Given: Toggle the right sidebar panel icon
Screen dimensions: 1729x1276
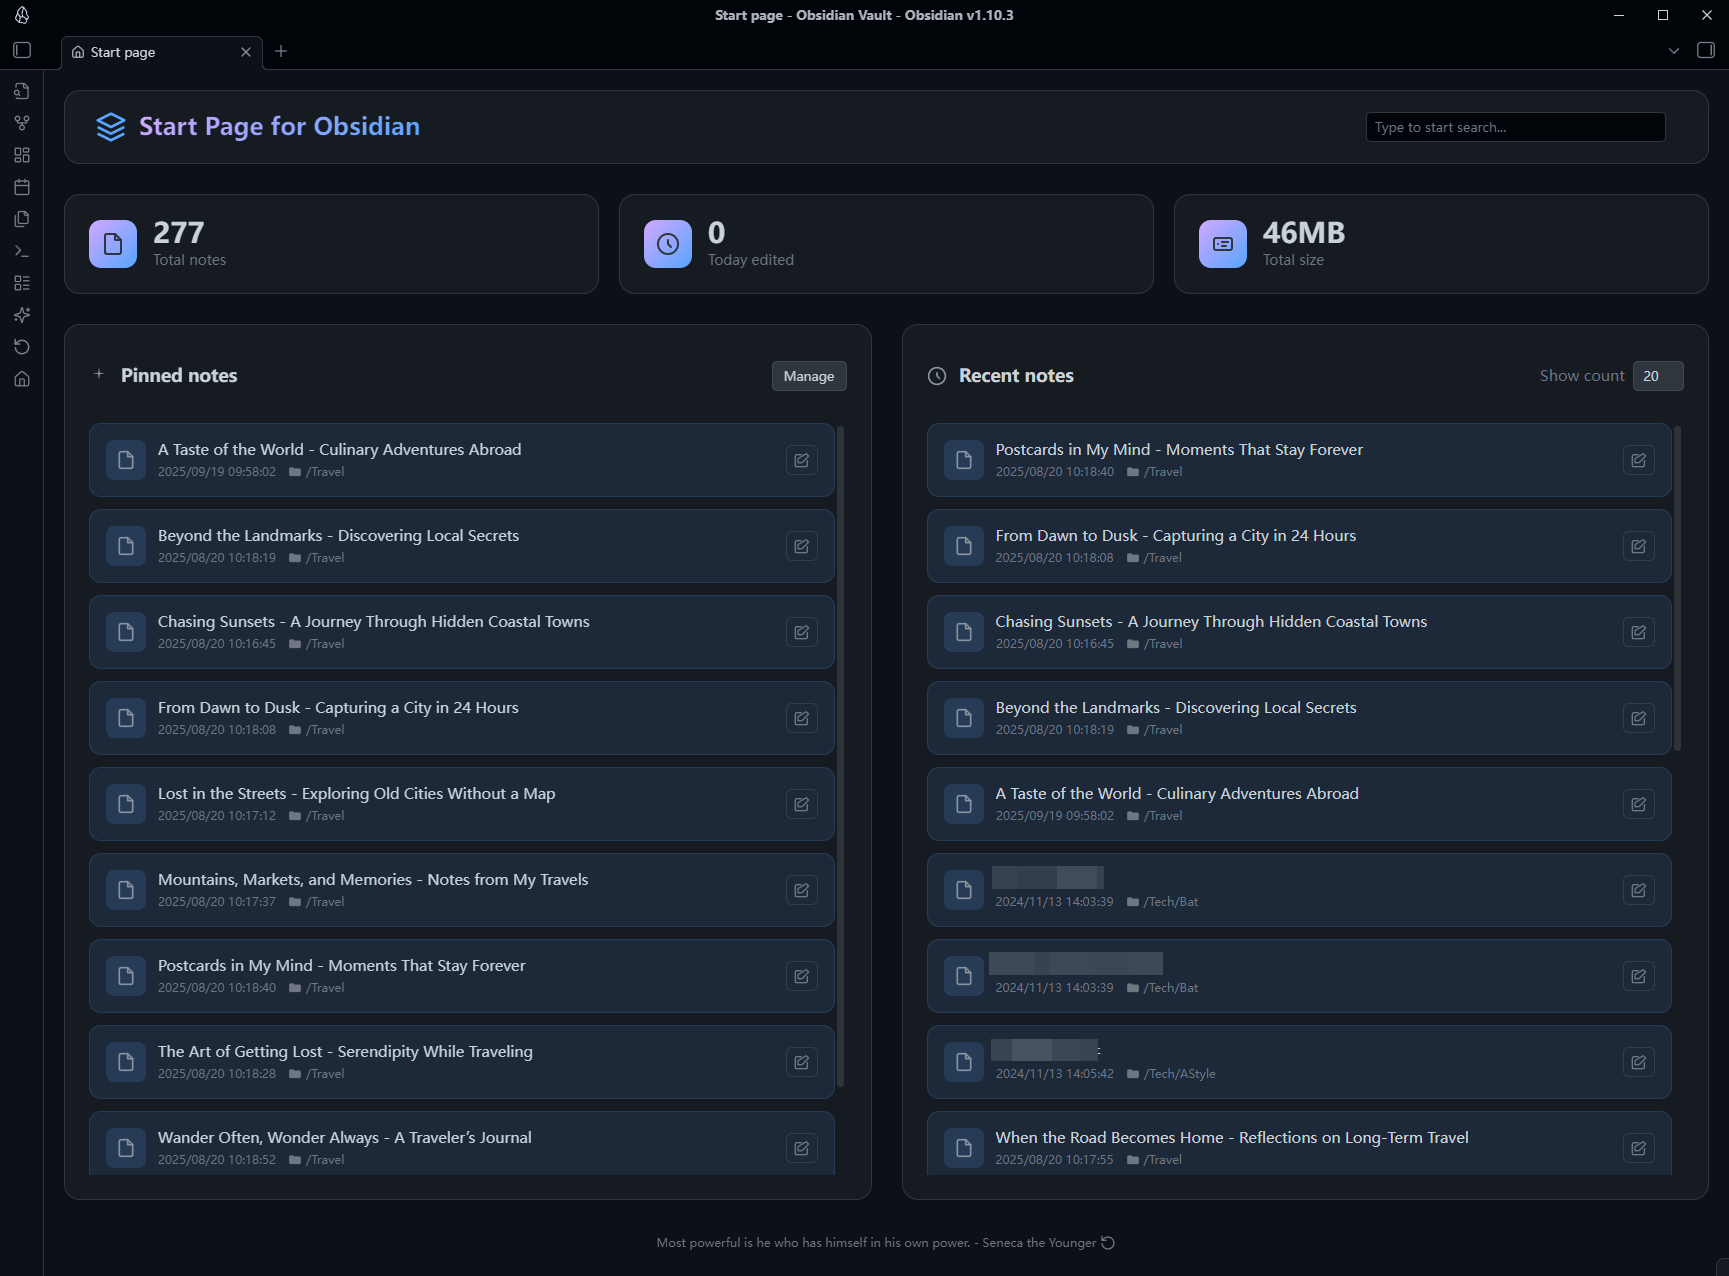Looking at the screenshot, I should (1706, 50).
